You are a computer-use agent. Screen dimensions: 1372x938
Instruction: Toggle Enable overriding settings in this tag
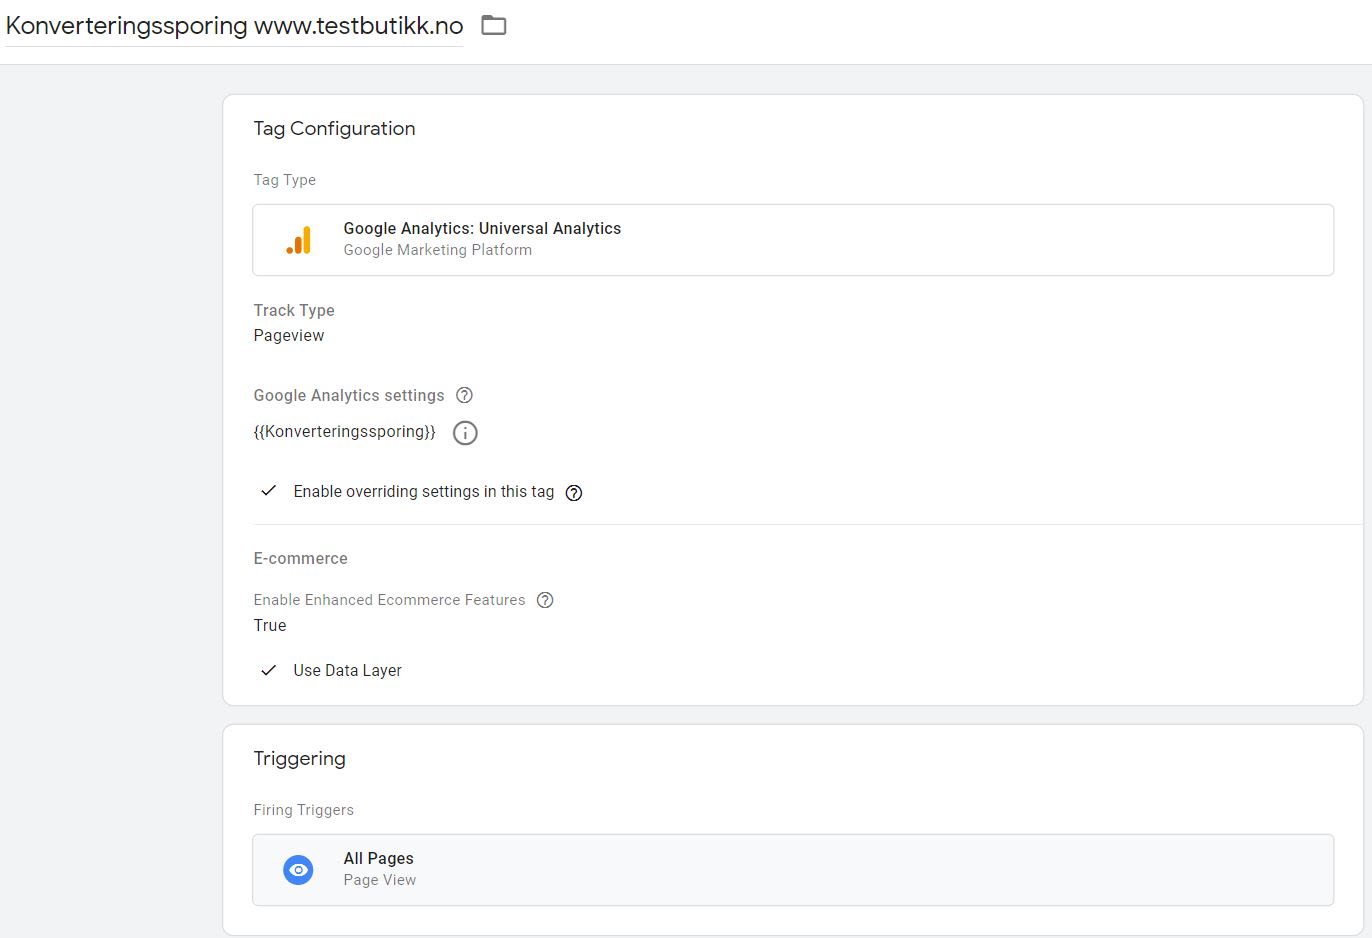(x=268, y=491)
